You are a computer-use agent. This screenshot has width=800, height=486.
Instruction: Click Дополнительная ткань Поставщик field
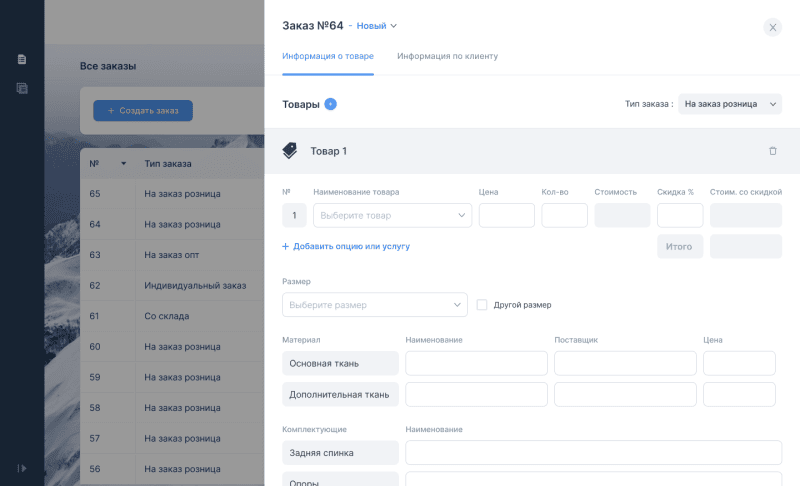click(625, 394)
